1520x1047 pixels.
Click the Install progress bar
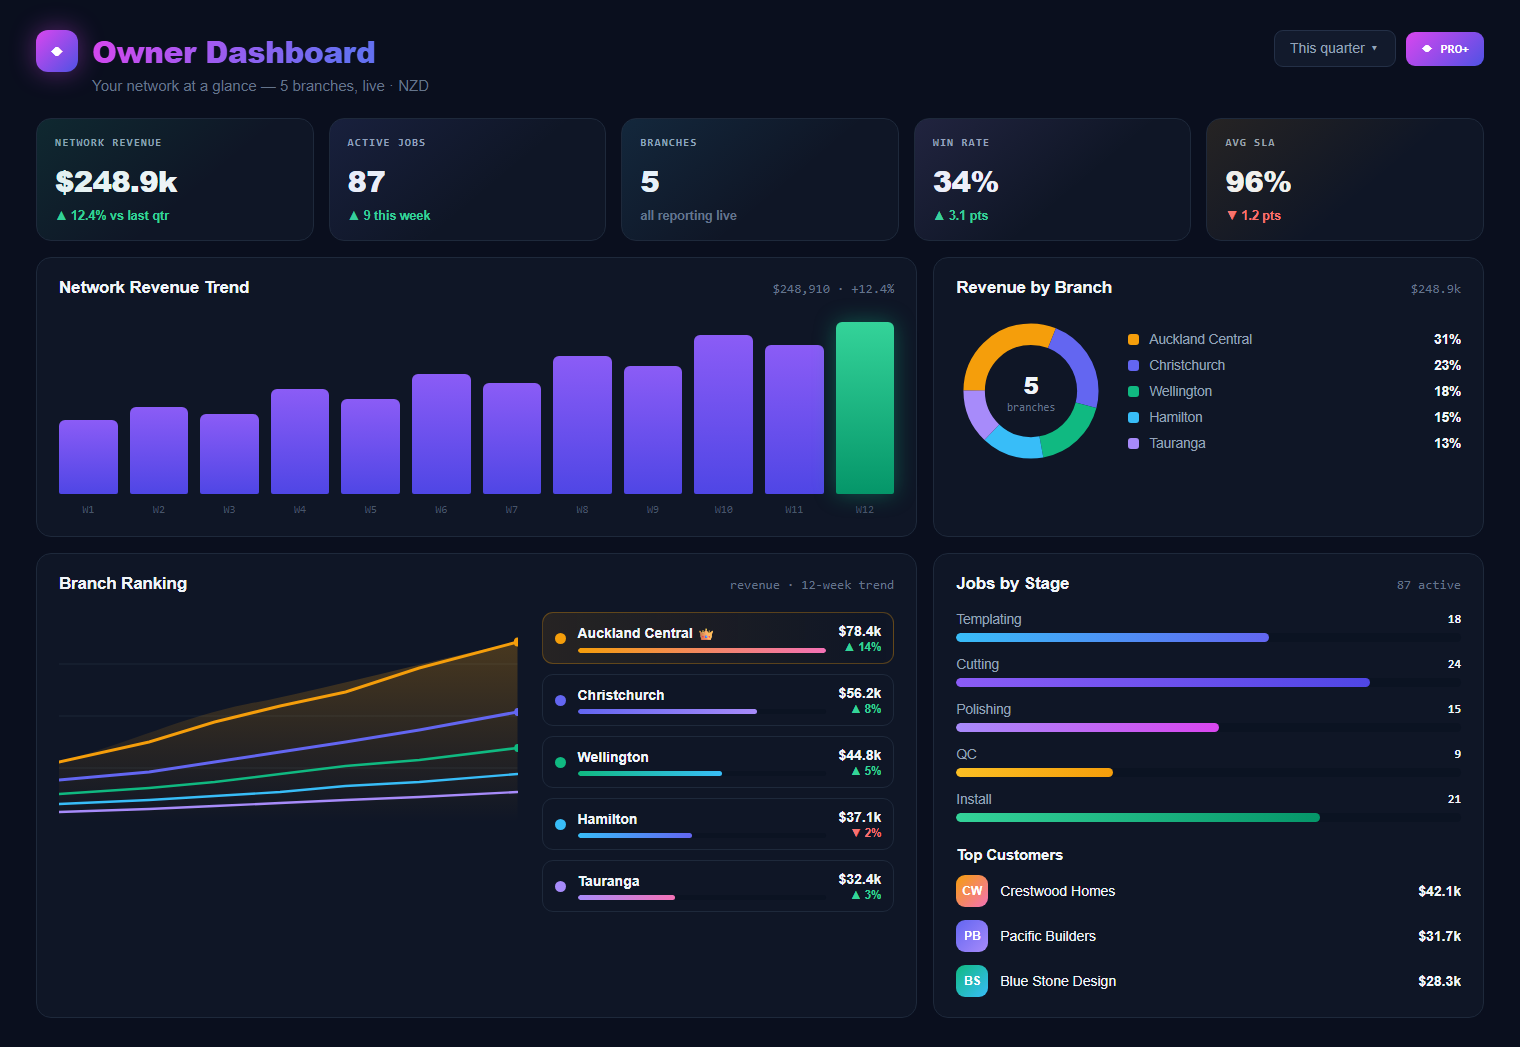pos(1208,817)
